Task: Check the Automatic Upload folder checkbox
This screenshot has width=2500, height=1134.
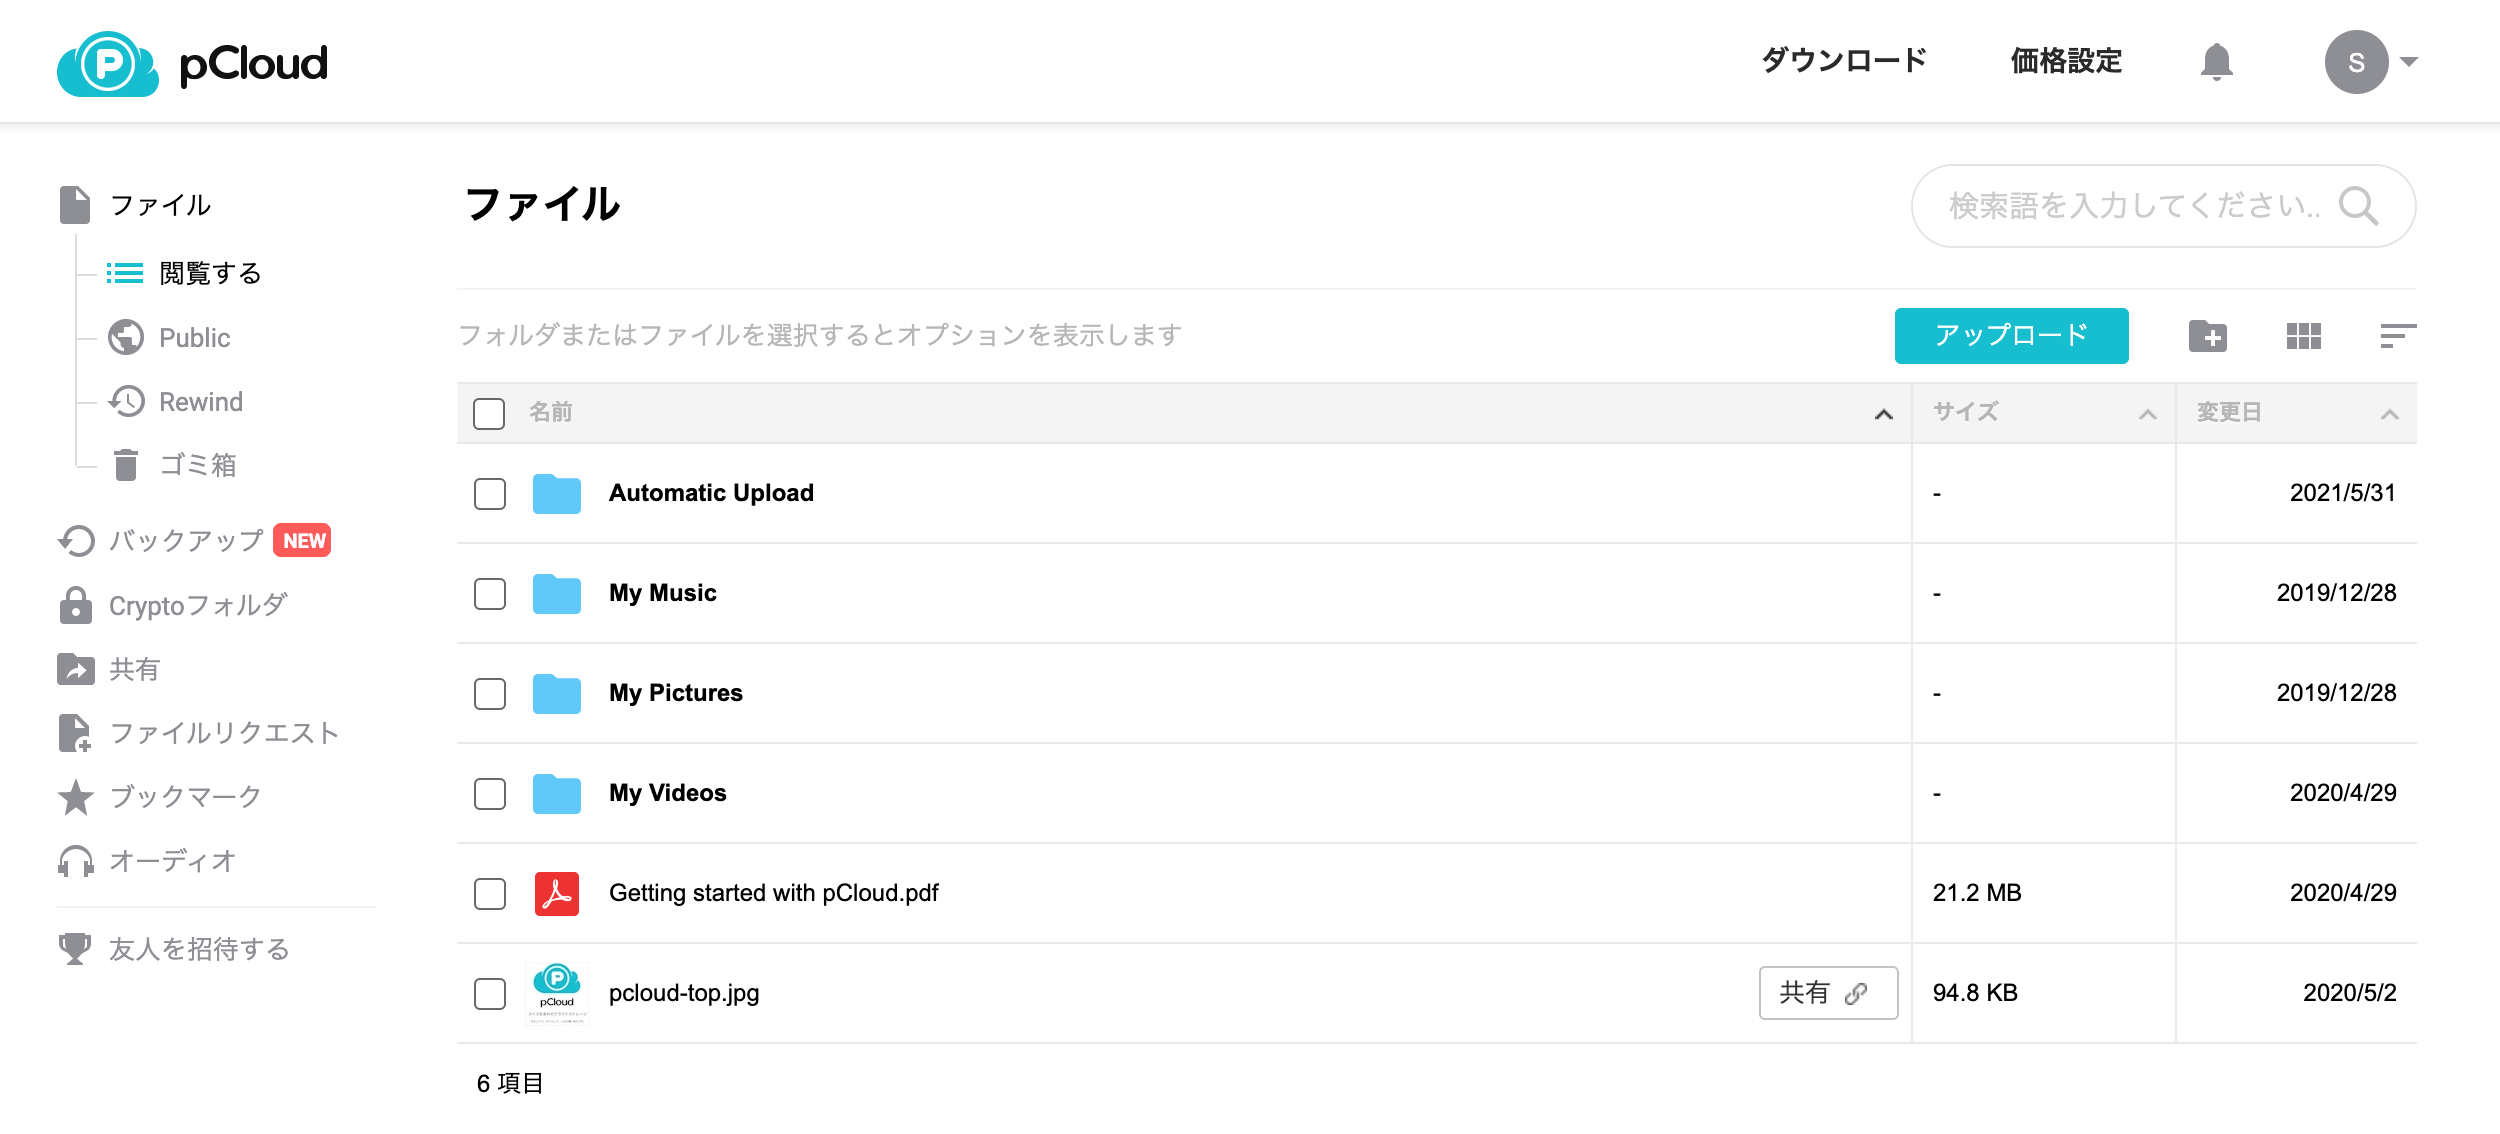Action: 489,494
